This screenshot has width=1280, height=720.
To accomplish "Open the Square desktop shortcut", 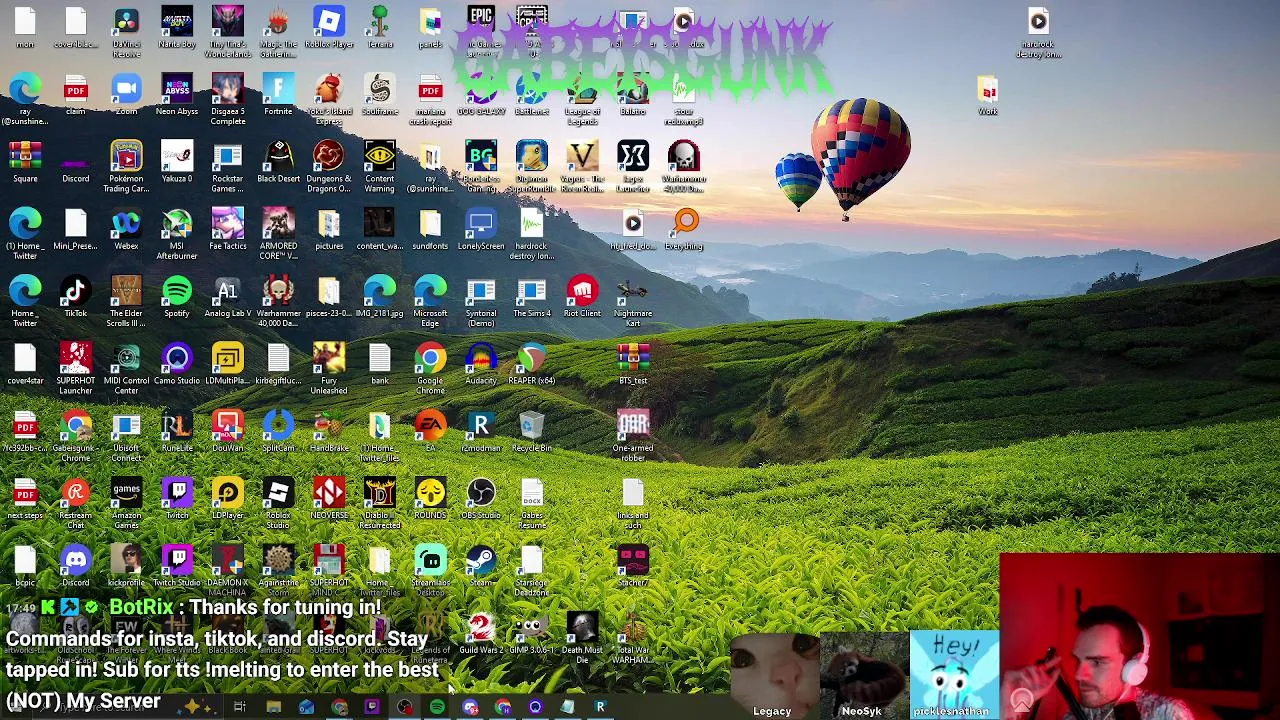I will point(25,162).
